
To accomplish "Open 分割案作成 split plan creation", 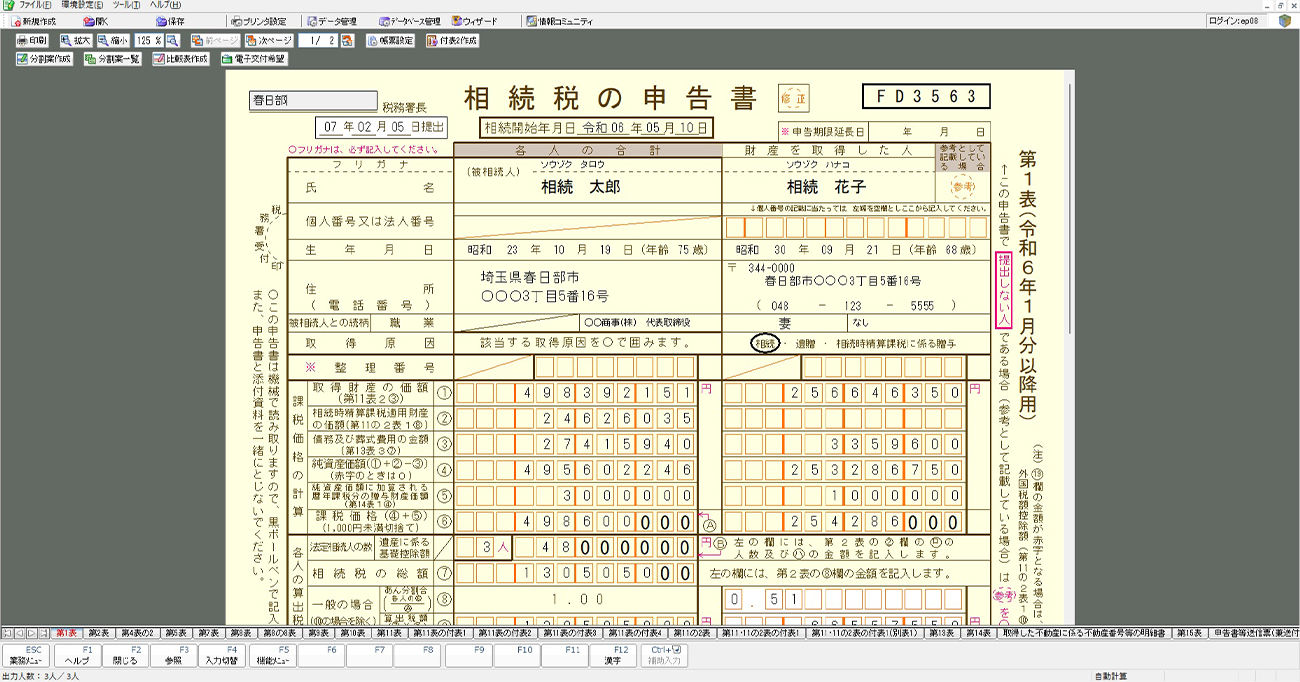I will click(44, 59).
